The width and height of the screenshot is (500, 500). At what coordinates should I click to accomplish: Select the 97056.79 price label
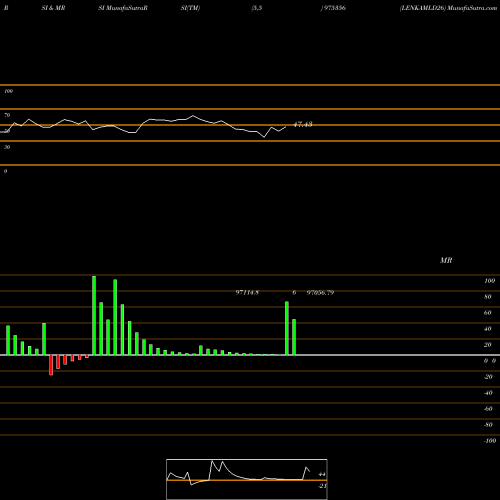(x=320, y=292)
